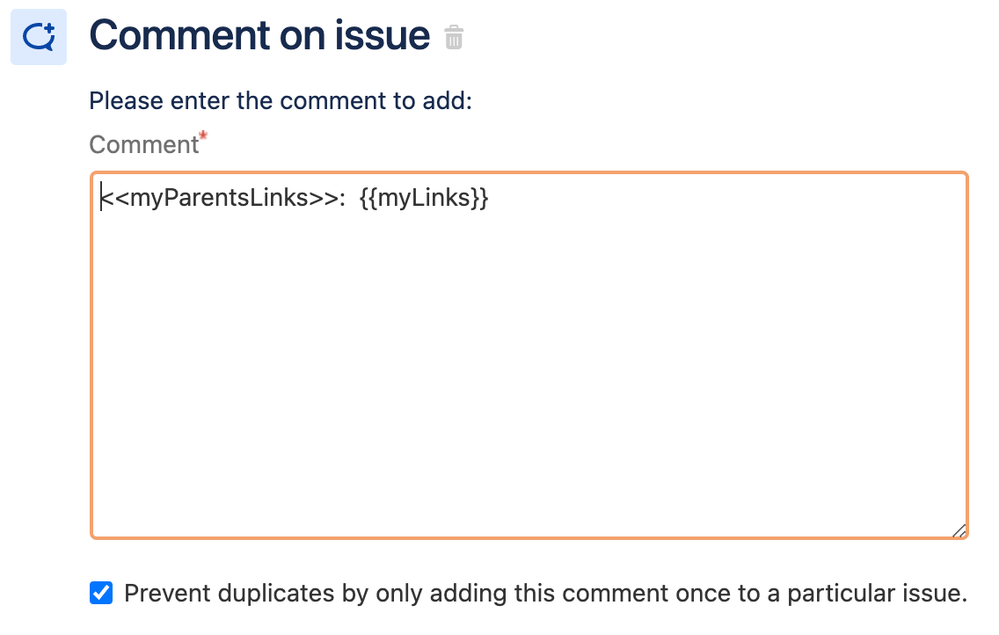Click the red required asterisk
The width and height of the screenshot is (999, 635).
(x=203, y=136)
